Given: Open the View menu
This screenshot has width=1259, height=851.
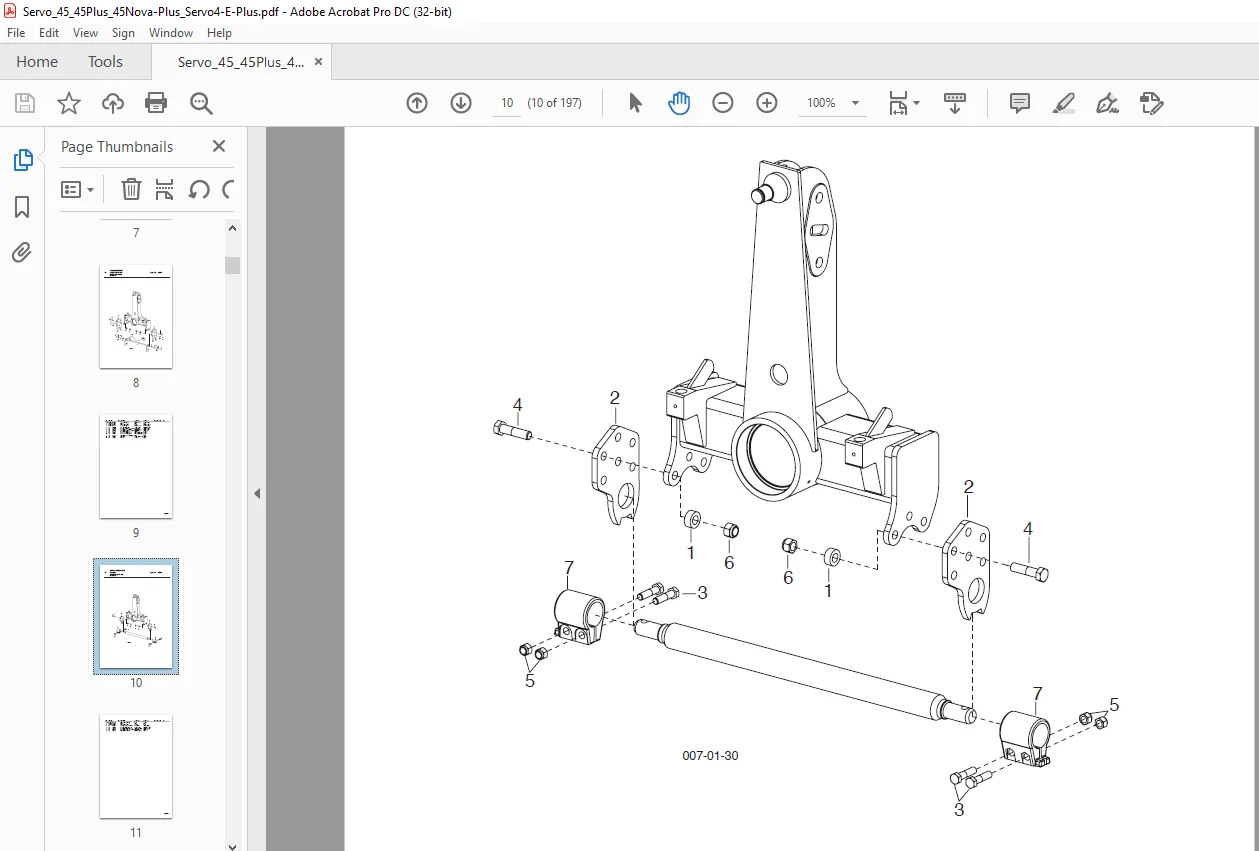Looking at the screenshot, I should (86, 33).
